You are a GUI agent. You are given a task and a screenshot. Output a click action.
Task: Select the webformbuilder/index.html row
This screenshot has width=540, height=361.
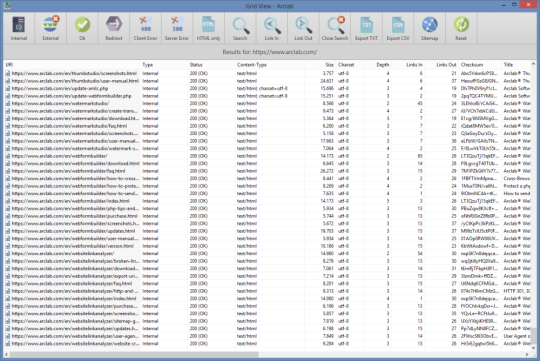tap(267, 201)
